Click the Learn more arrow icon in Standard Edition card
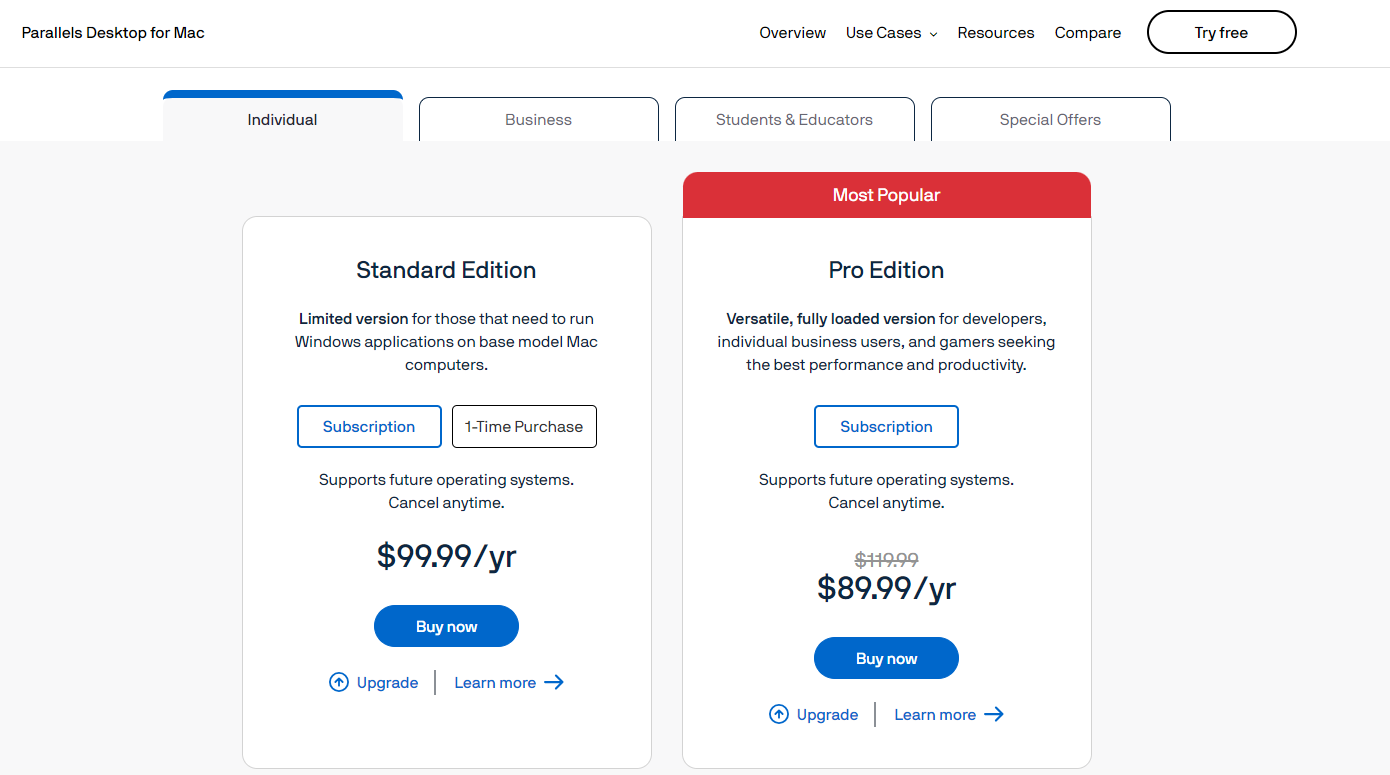 tap(553, 682)
